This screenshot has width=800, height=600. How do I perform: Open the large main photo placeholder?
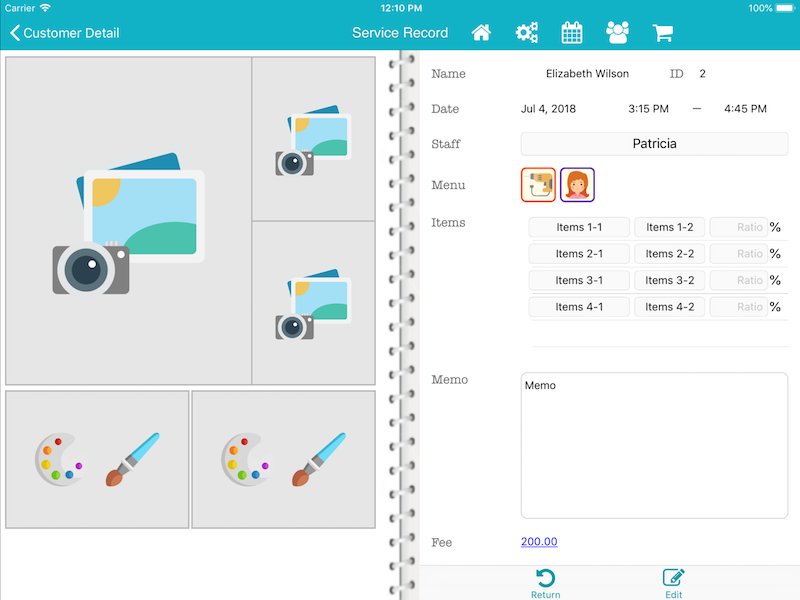tap(129, 221)
